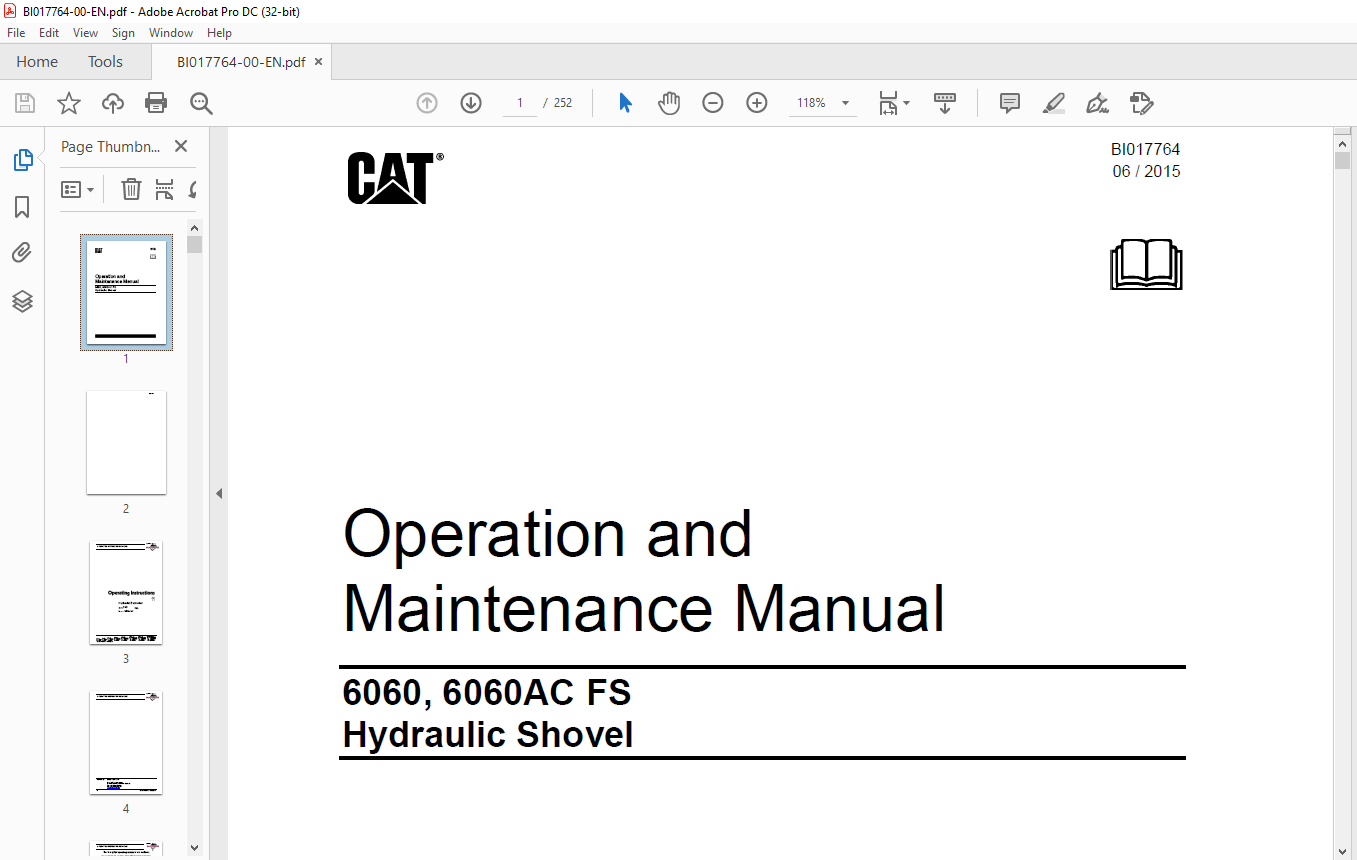
Task: Open the Edit menu
Action: pyautogui.click(x=49, y=33)
